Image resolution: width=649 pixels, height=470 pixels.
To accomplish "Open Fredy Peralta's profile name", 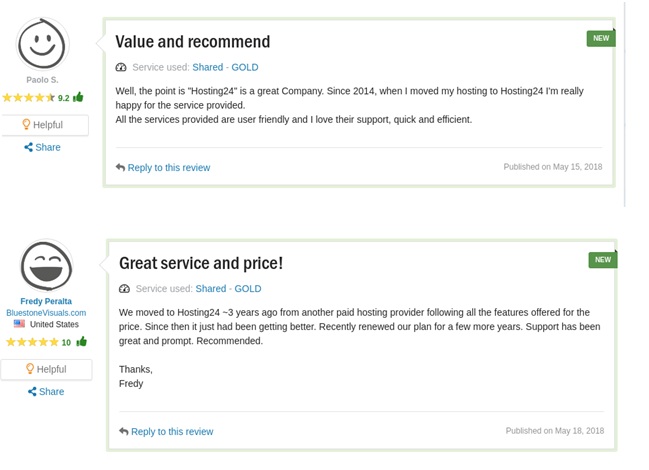I will (x=46, y=301).
